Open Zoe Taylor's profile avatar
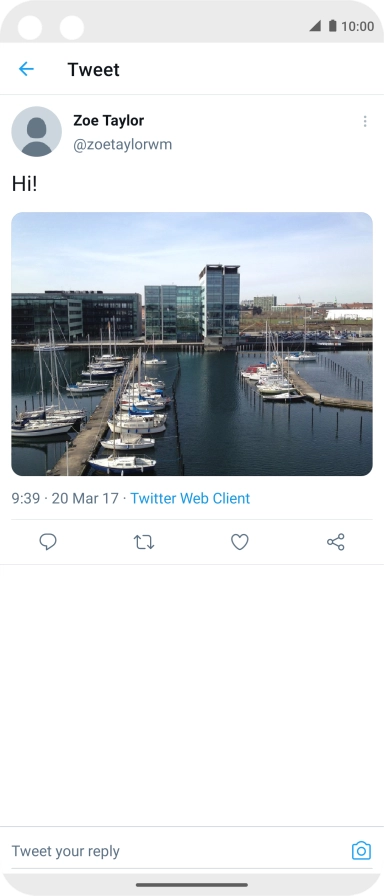The height and width of the screenshot is (896, 384). click(x=37, y=131)
